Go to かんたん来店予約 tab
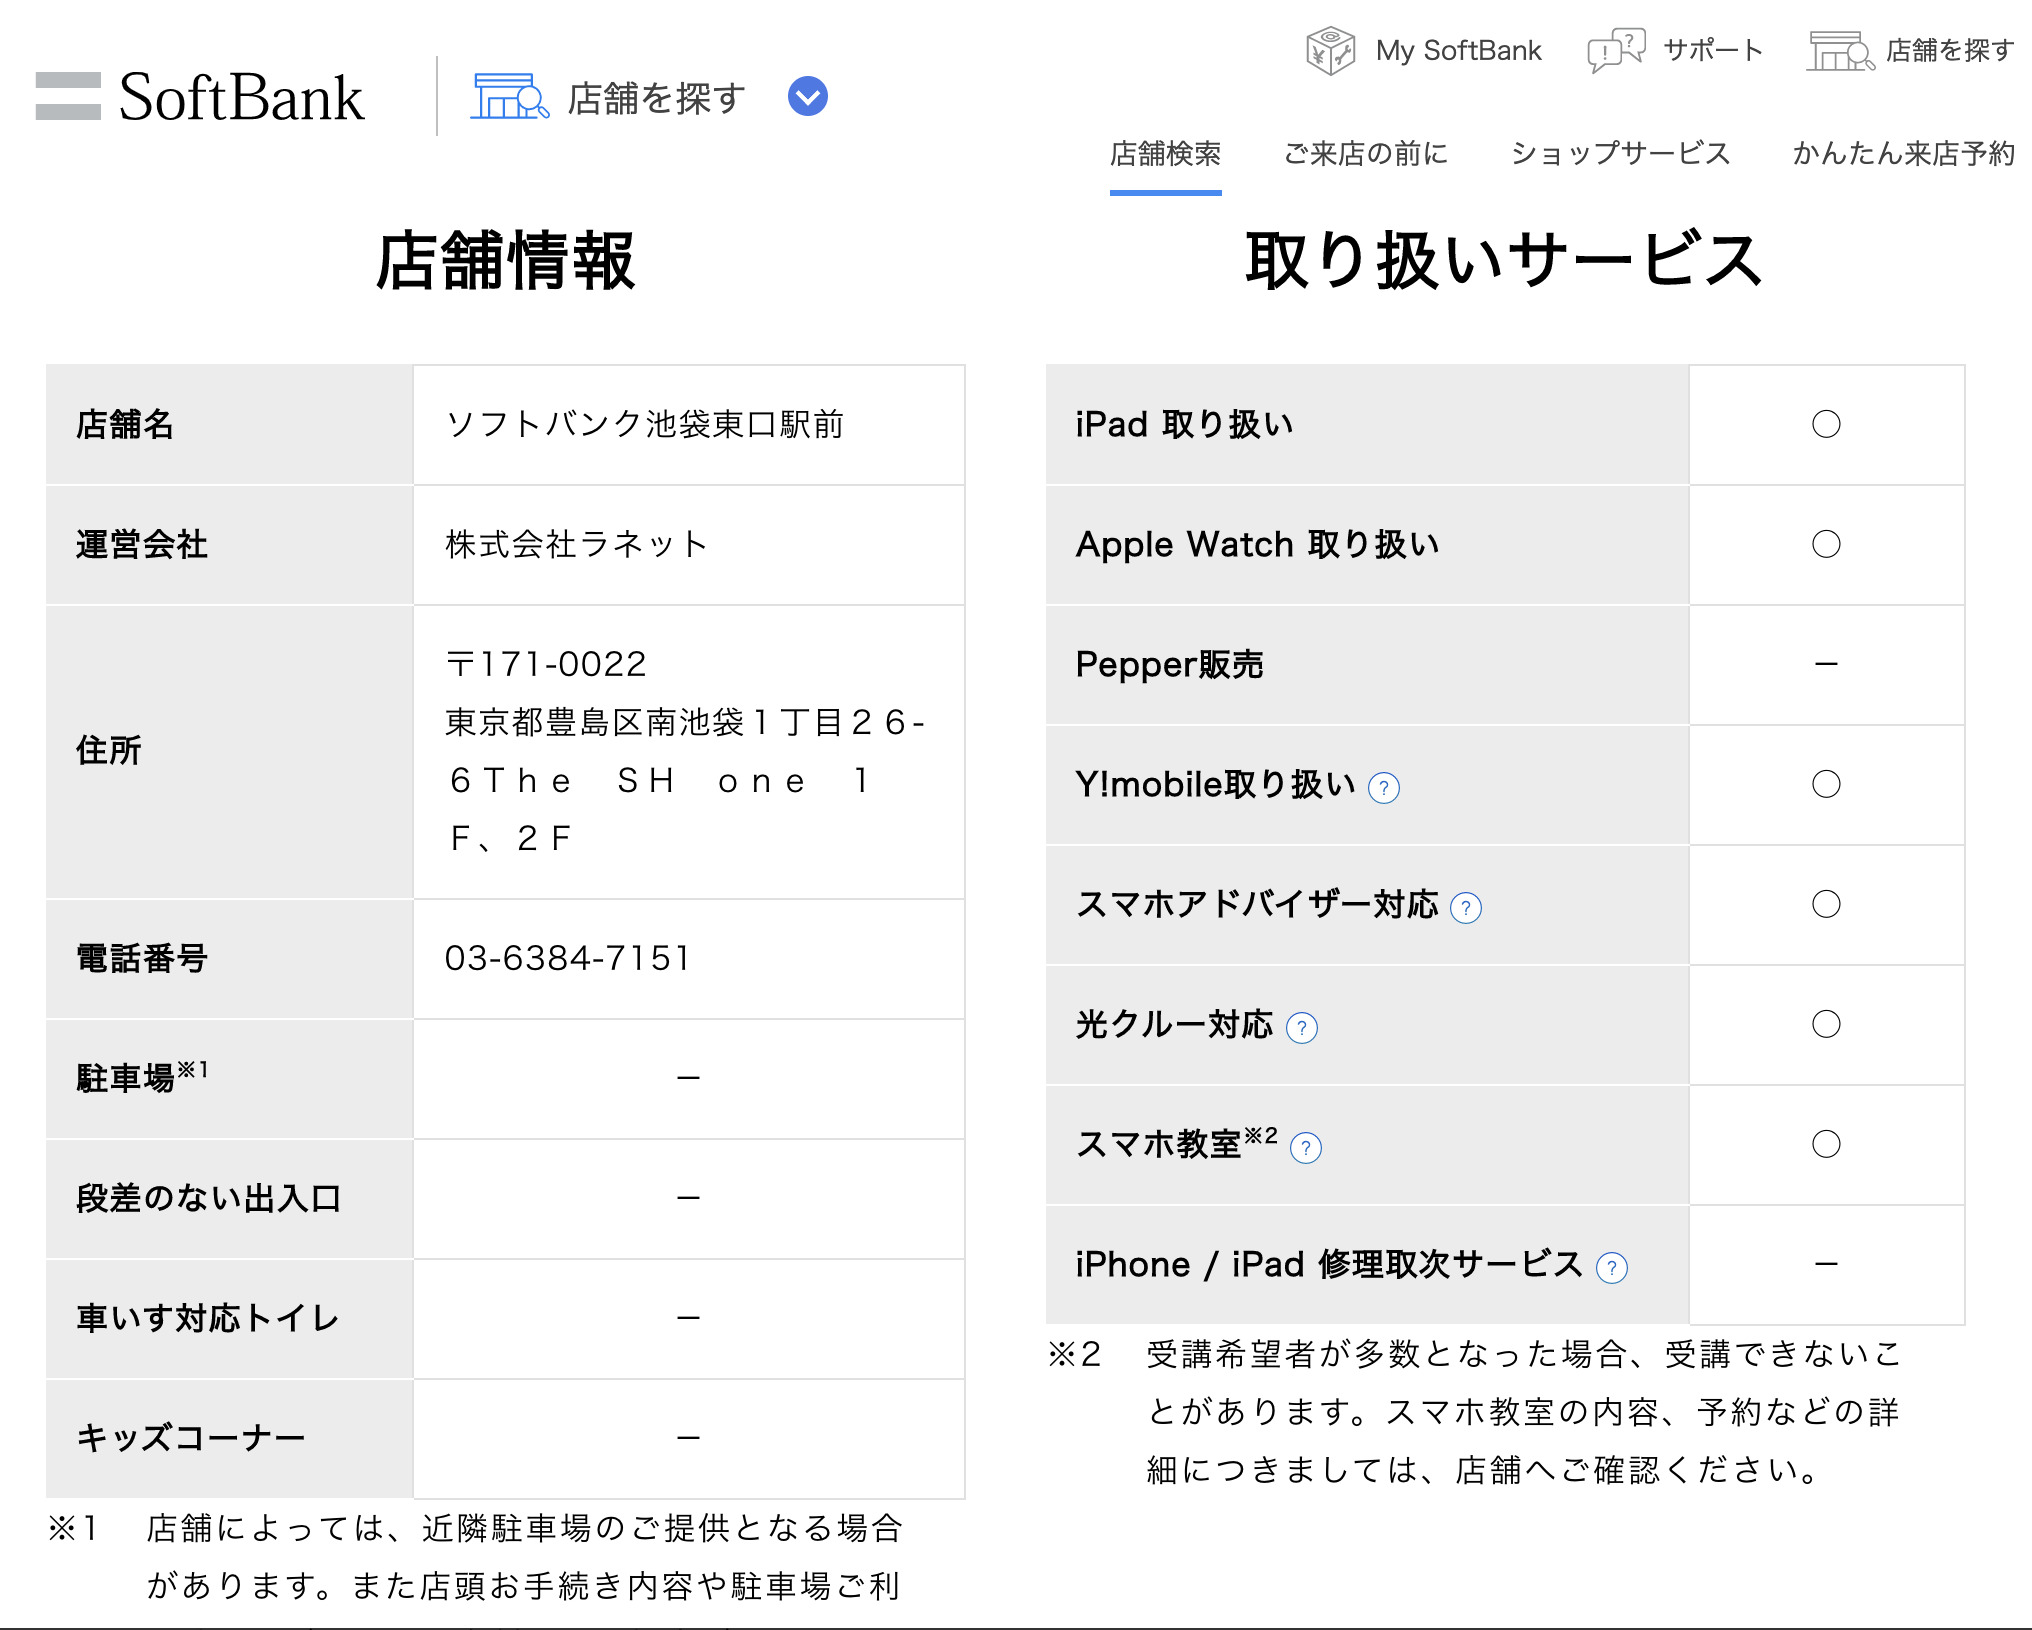This screenshot has height=1630, width=2032. pos(1903,154)
